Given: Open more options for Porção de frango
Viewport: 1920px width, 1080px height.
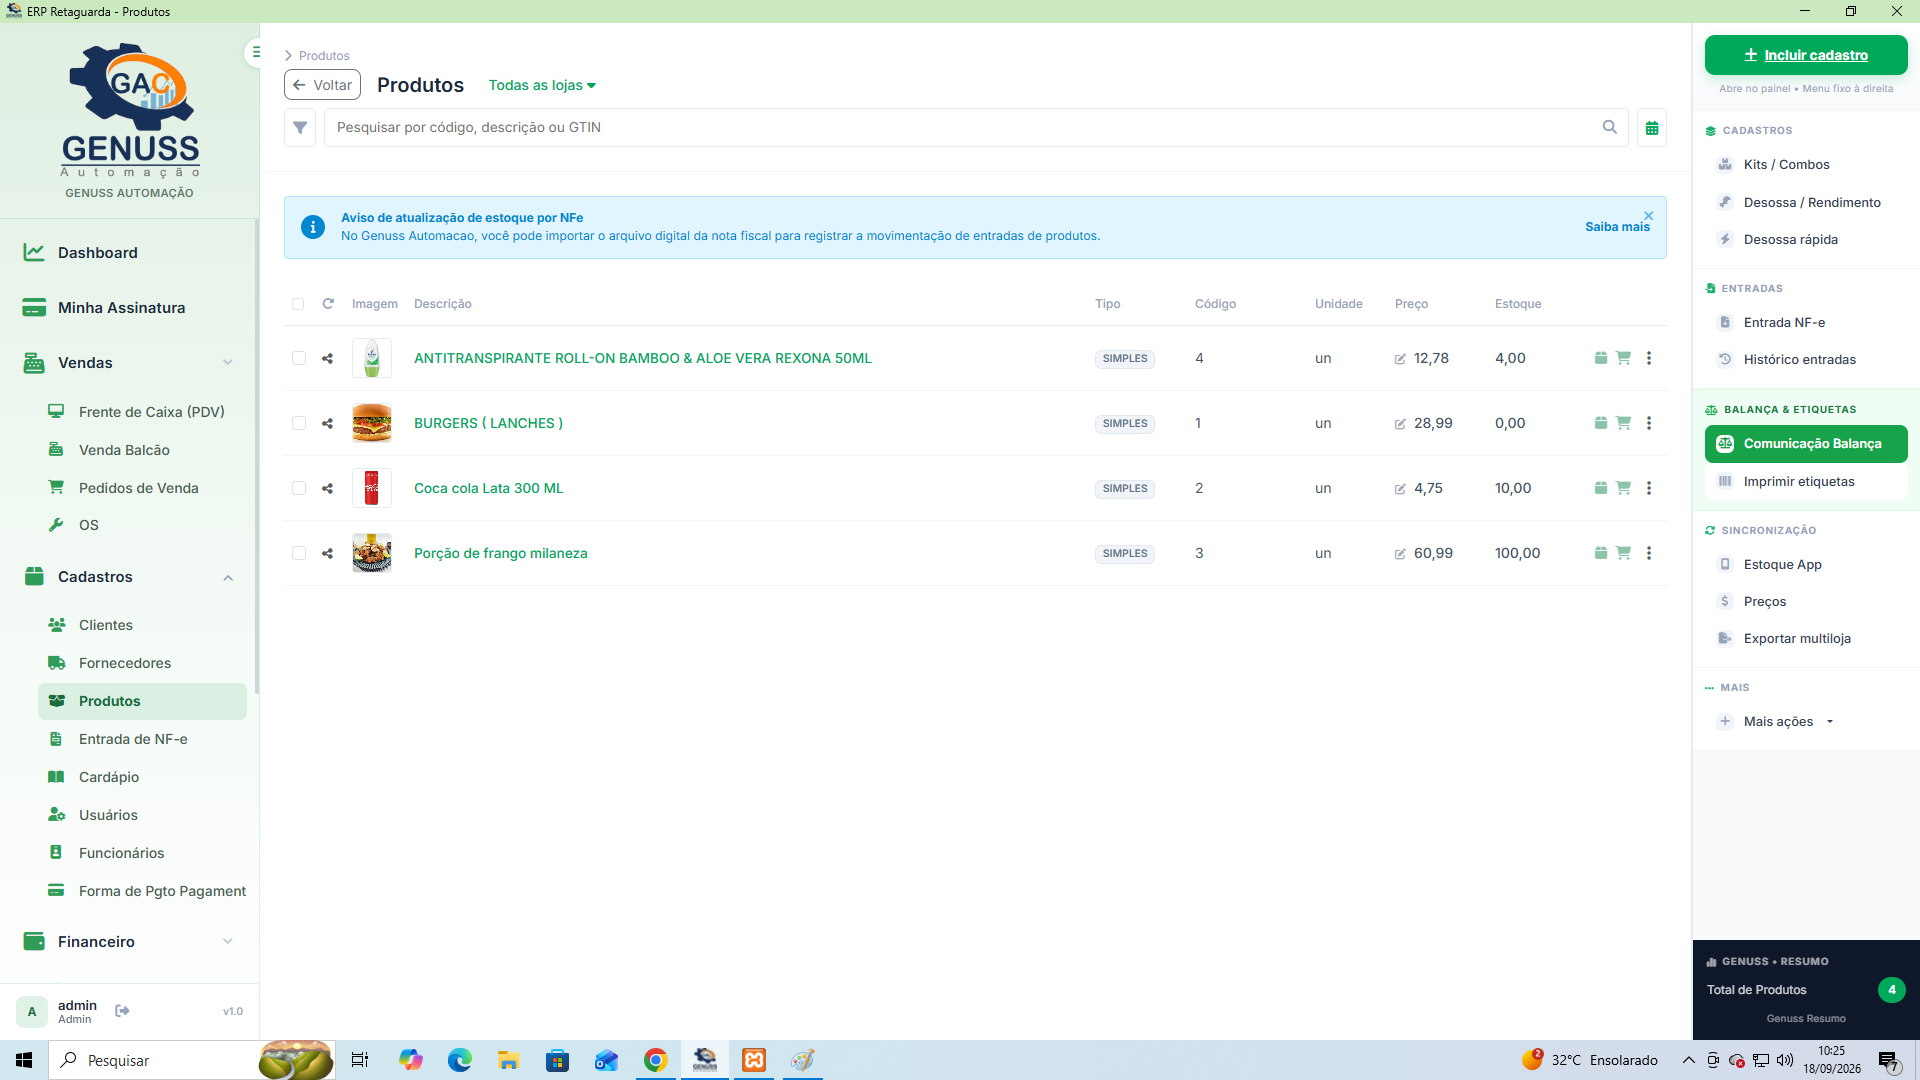Looking at the screenshot, I should (x=1649, y=553).
